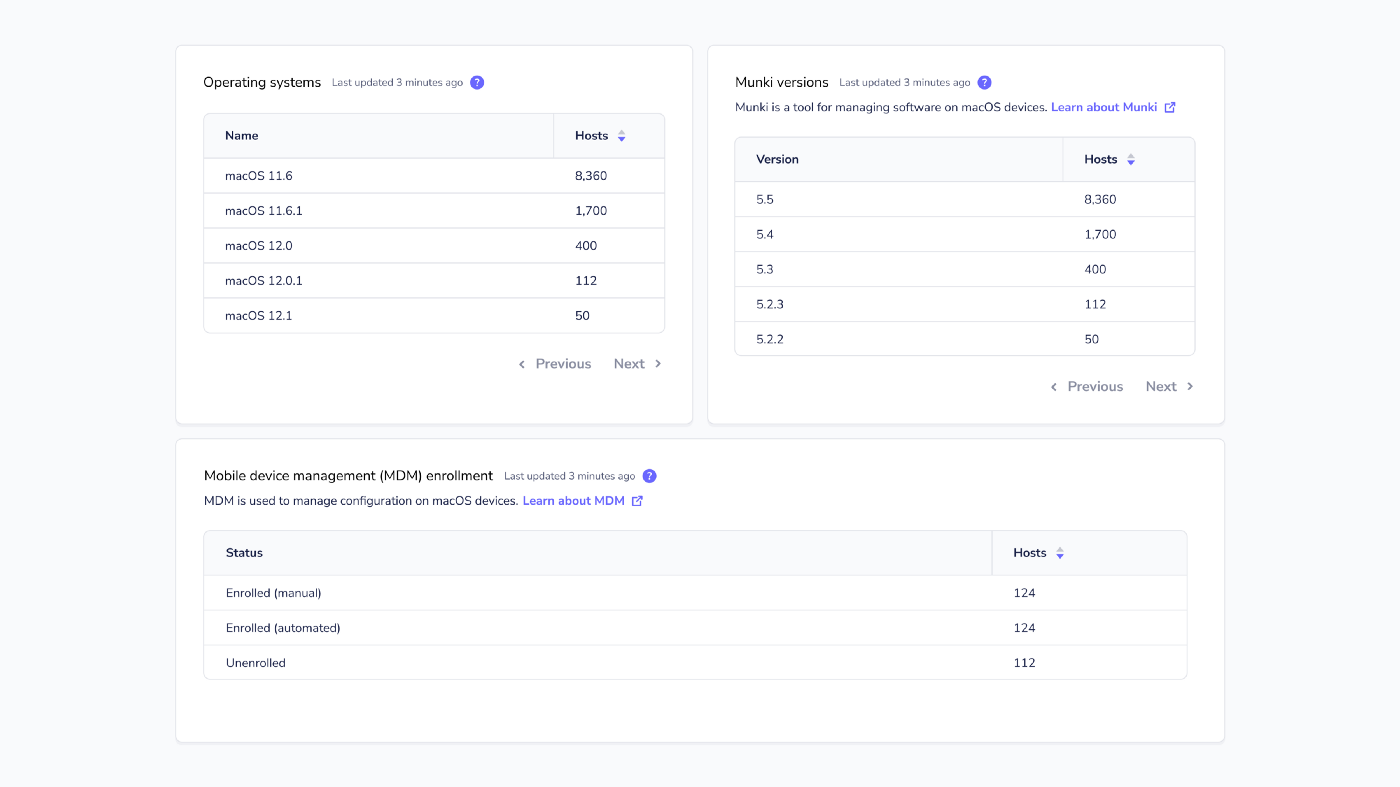
Task: Click Munki version 5.4 cell
Action: tap(765, 235)
